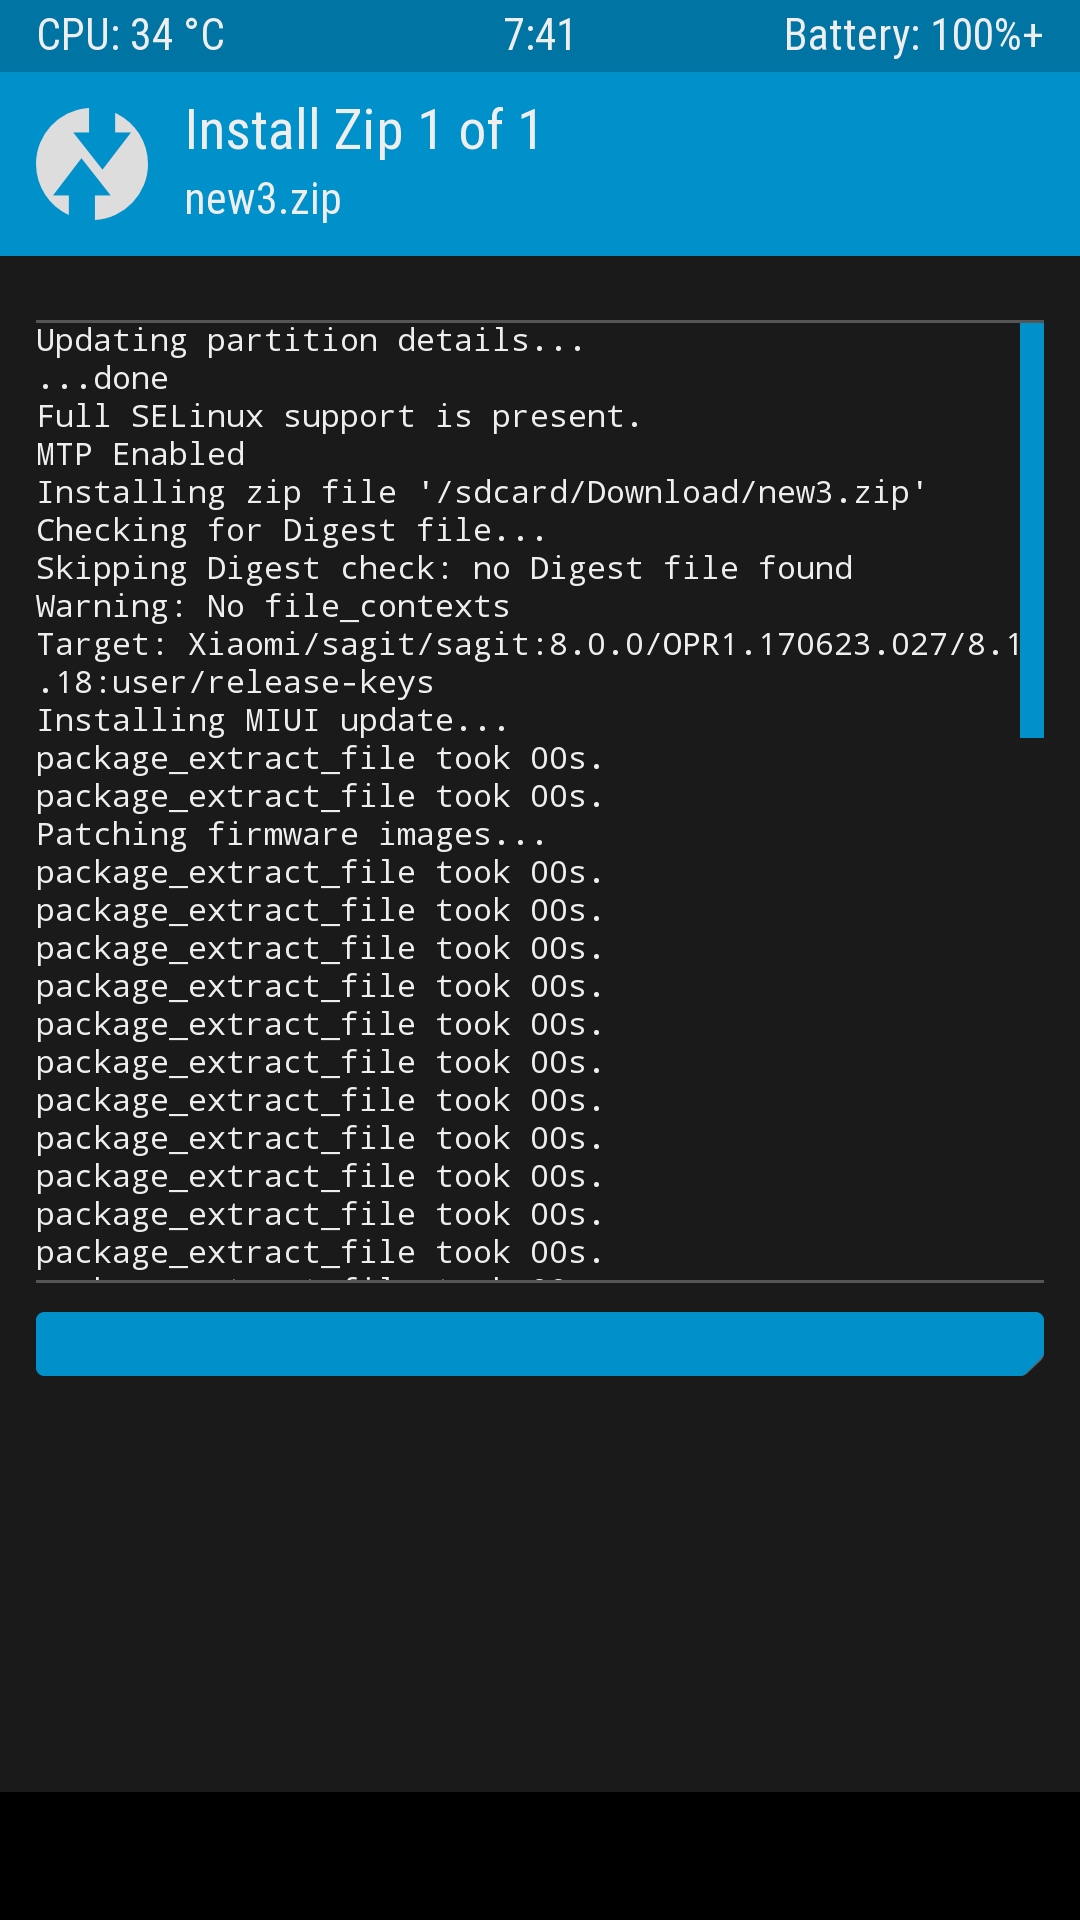
Task: Tap the TWRP logo icon
Action: (92, 164)
